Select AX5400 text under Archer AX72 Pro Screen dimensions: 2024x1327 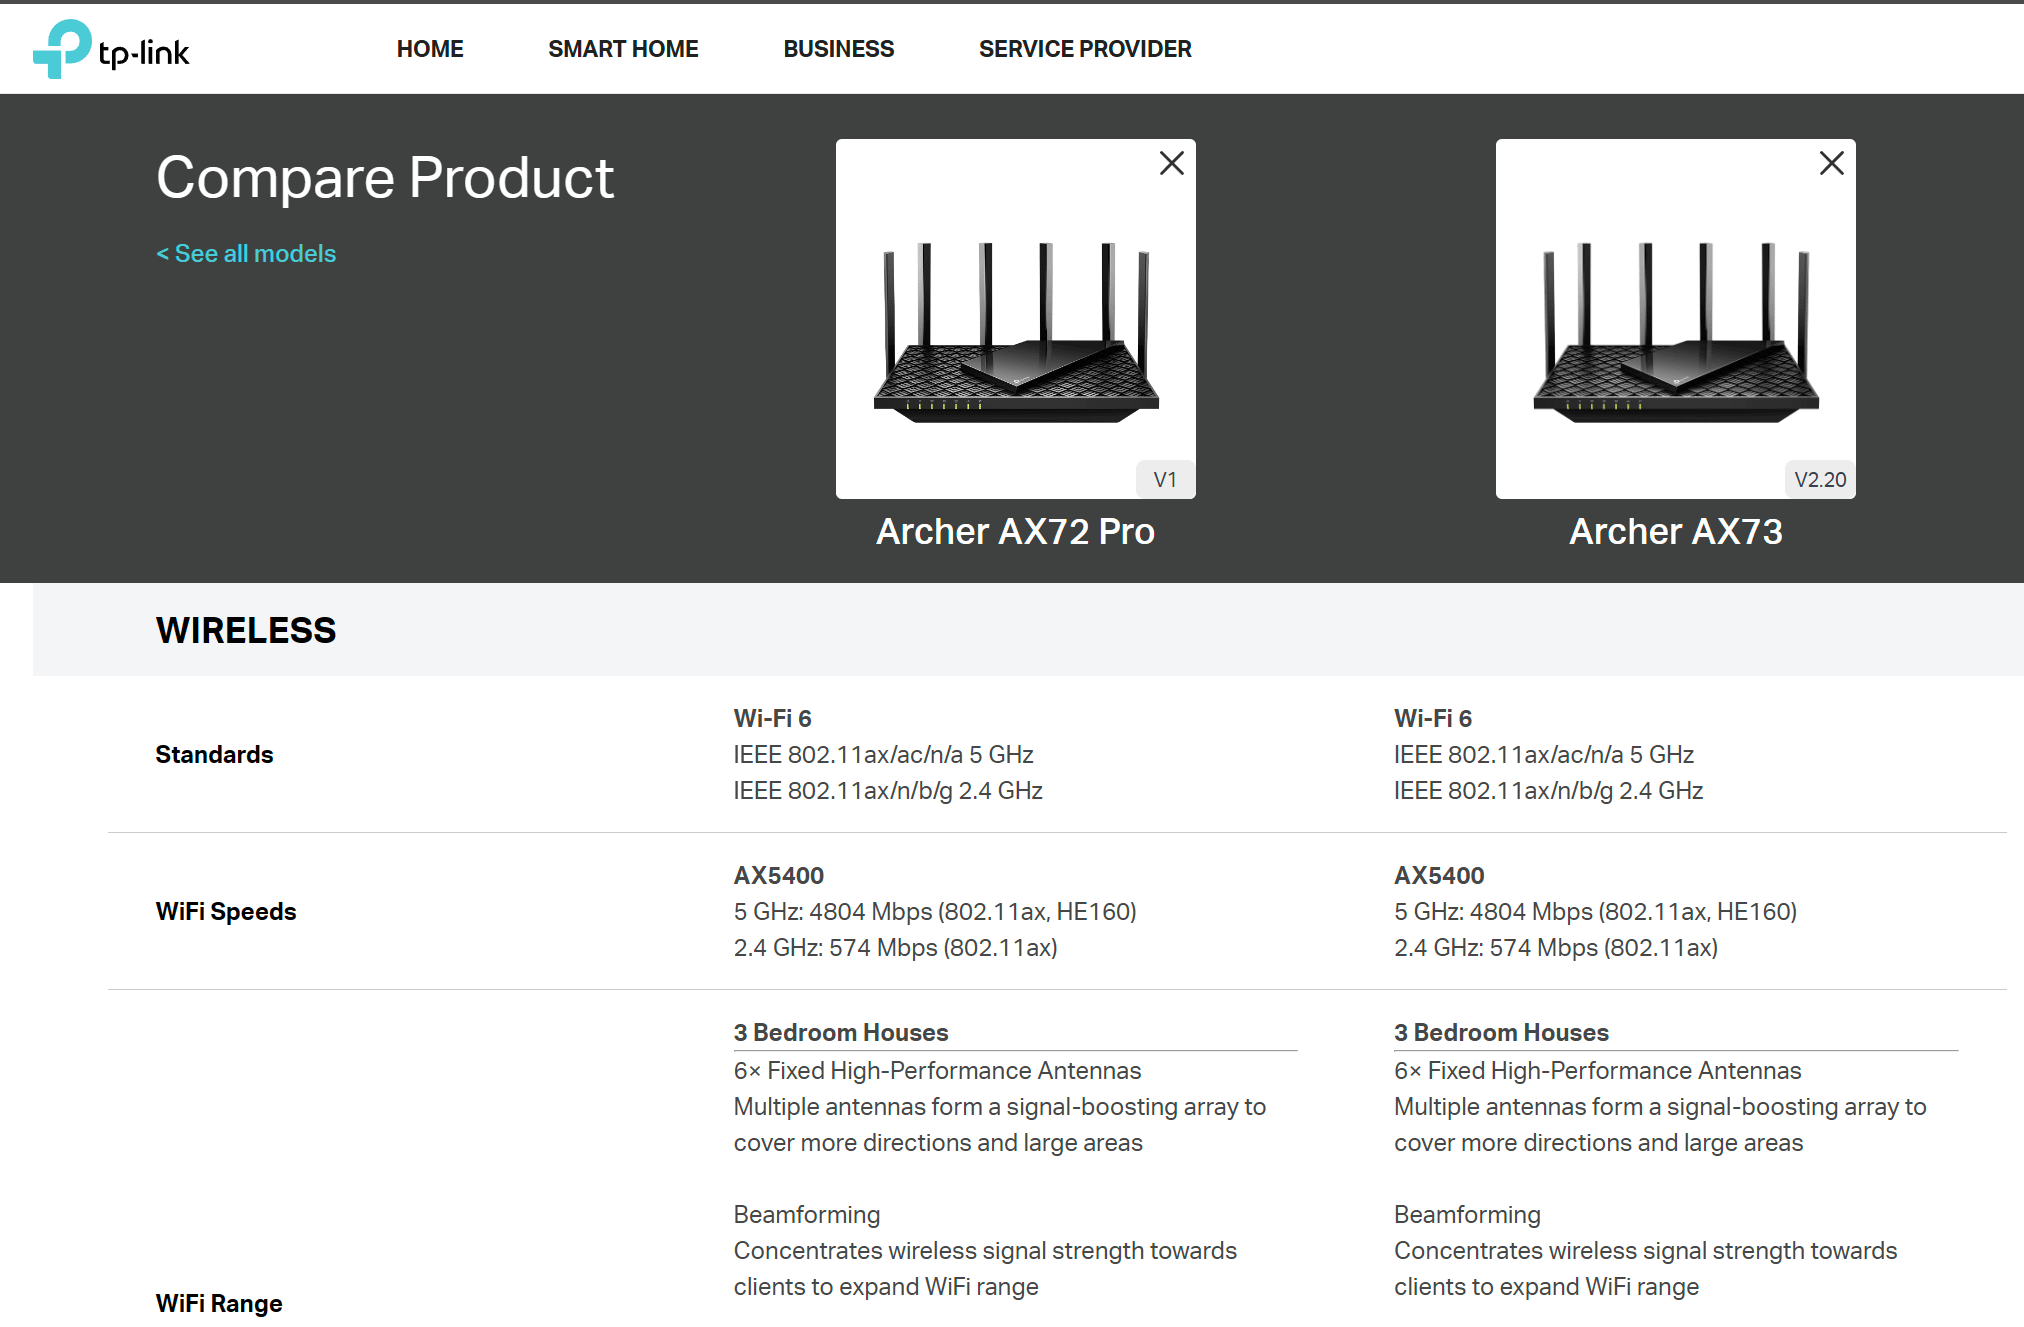coord(779,876)
